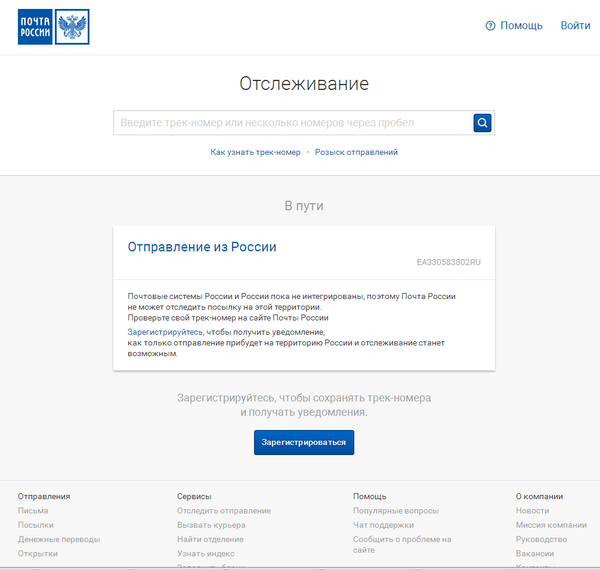The image size is (600, 570).
Task: Click text 'Проверьте свой трек-номер на сайте Почты России'
Action: coord(228,318)
